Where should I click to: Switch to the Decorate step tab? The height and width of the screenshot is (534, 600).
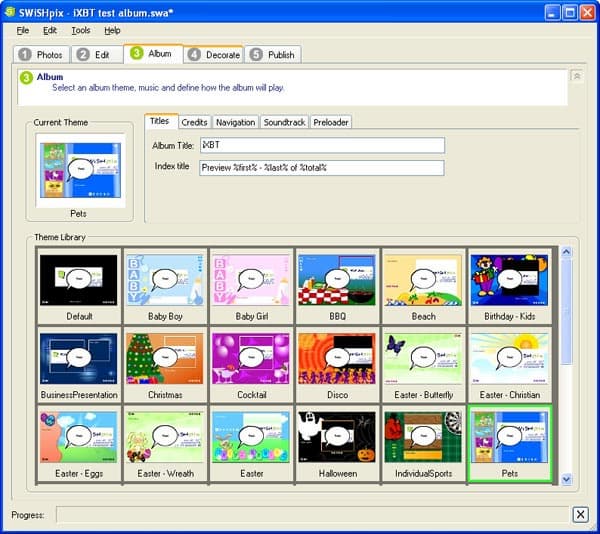coord(214,55)
